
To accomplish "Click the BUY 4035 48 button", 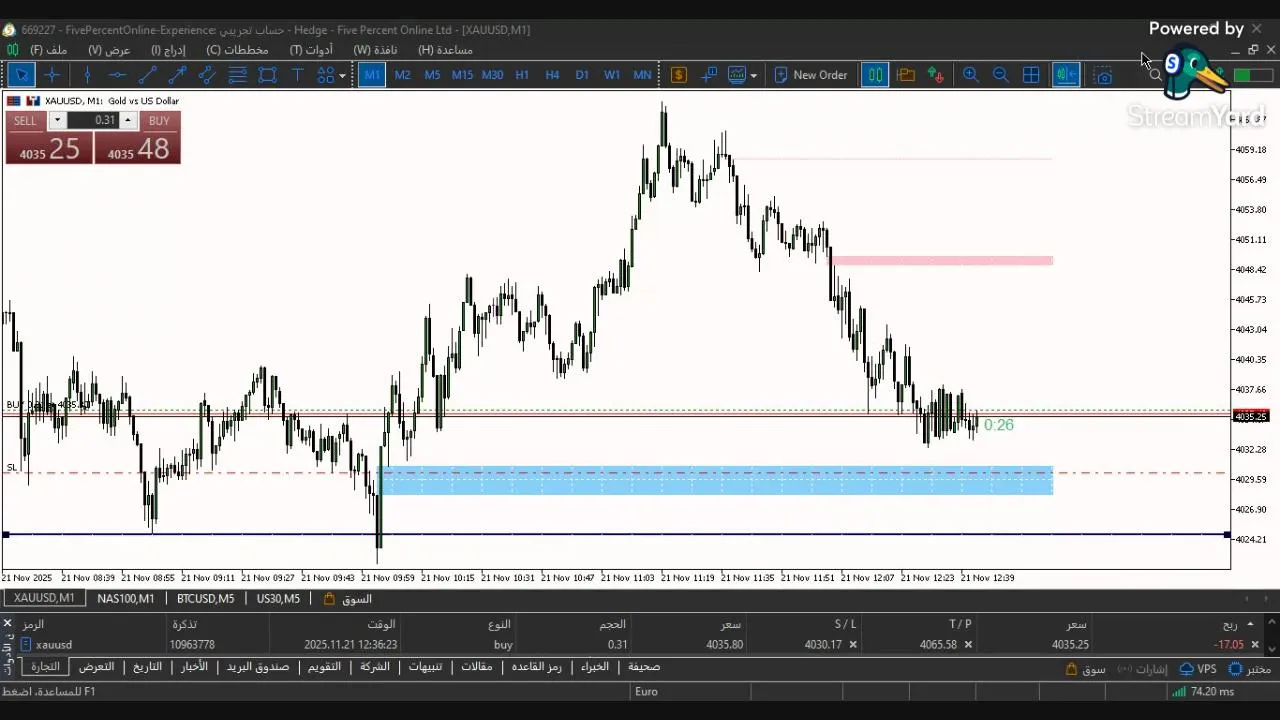I will [138, 149].
